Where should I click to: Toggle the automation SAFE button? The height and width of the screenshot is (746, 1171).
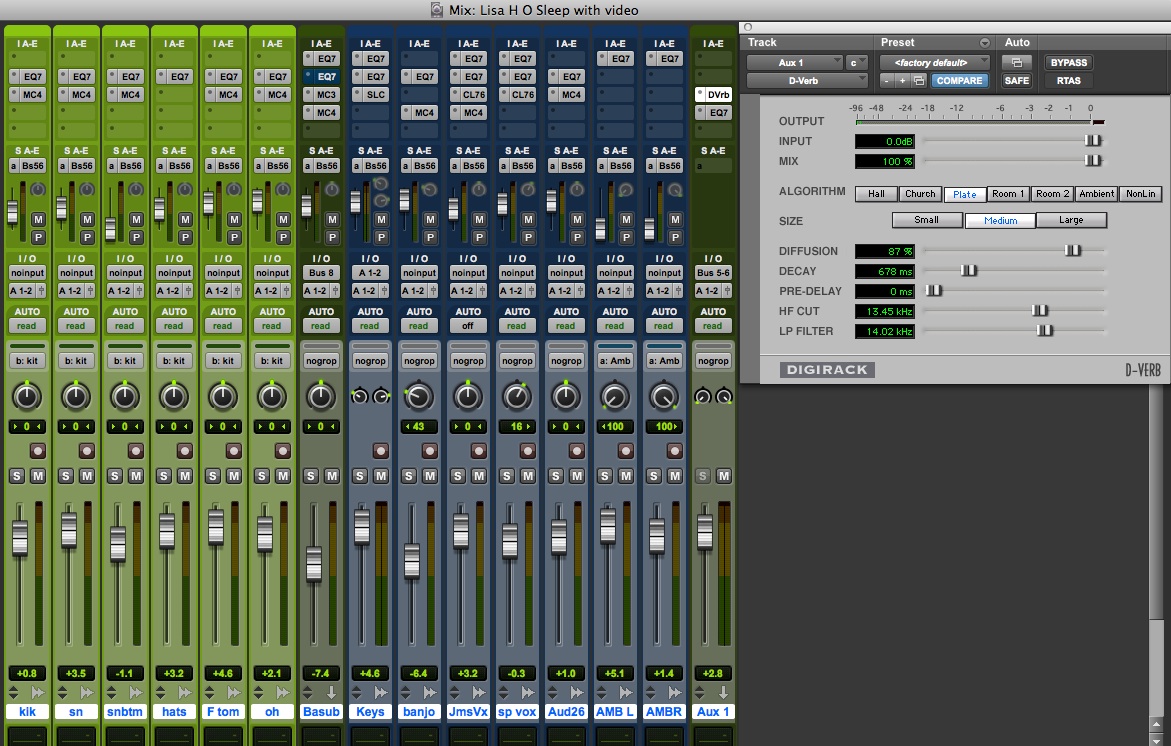pyautogui.click(x=1016, y=81)
